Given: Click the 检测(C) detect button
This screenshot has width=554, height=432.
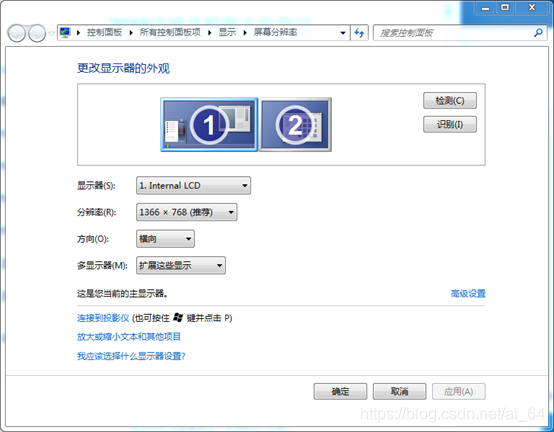Looking at the screenshot, I should tap(450, 101).
